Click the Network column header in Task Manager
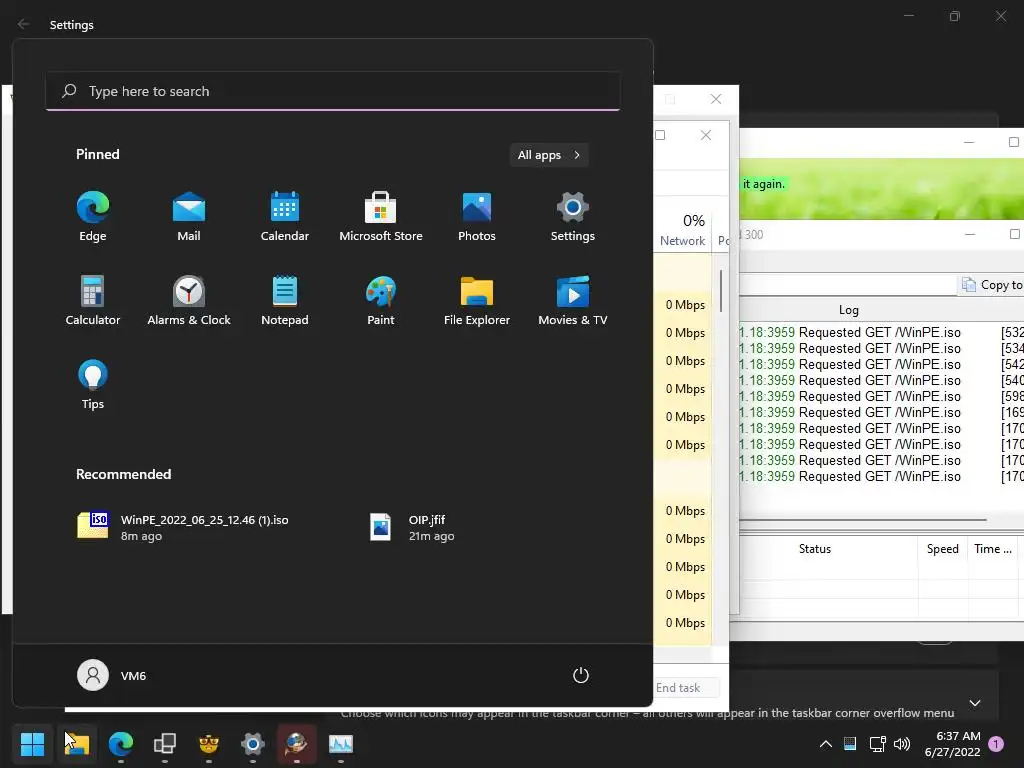The image size is (1024, 768). tap(682, 230)
